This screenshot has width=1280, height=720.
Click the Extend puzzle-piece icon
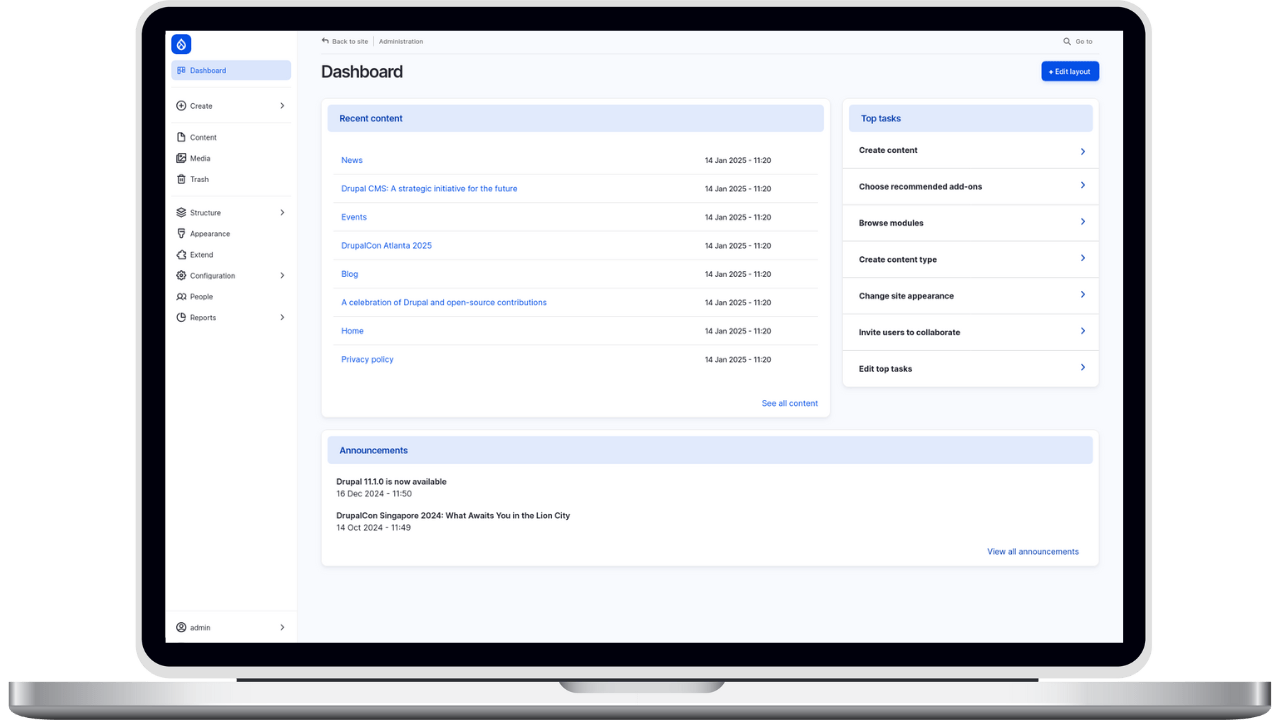(x=181, y=254)
